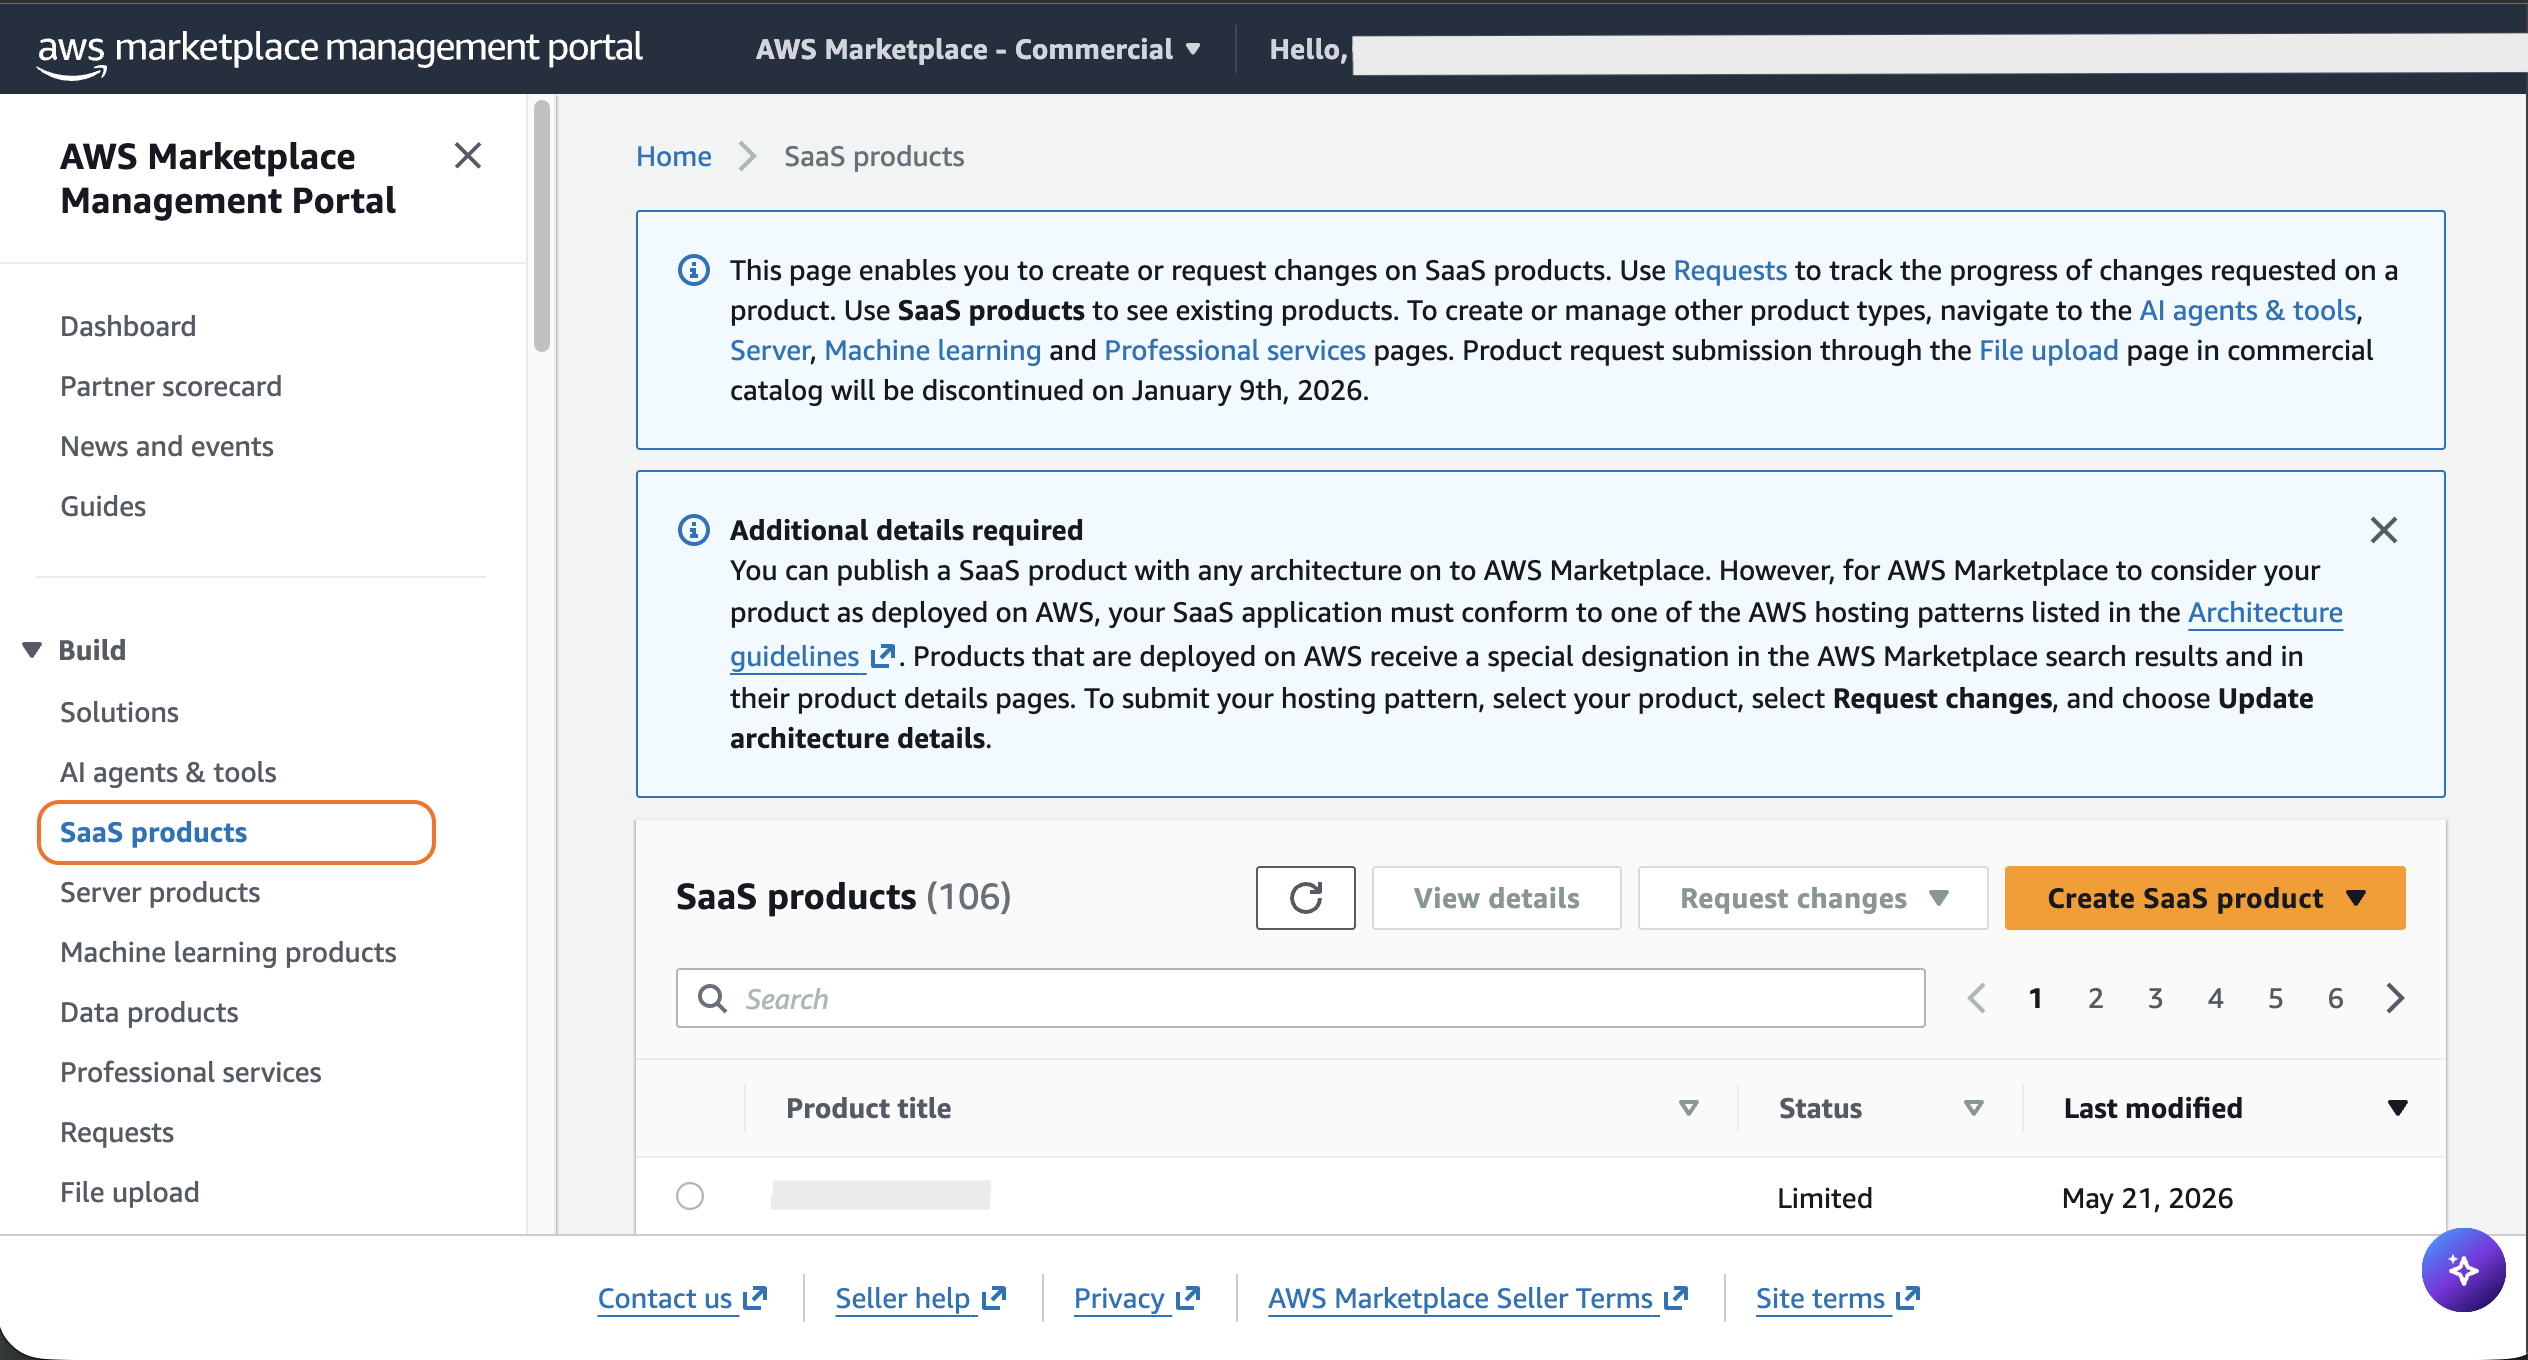The height and width of the screenshot is (1360, 2528).
Task: Click the View details button
Action: 1496,898
